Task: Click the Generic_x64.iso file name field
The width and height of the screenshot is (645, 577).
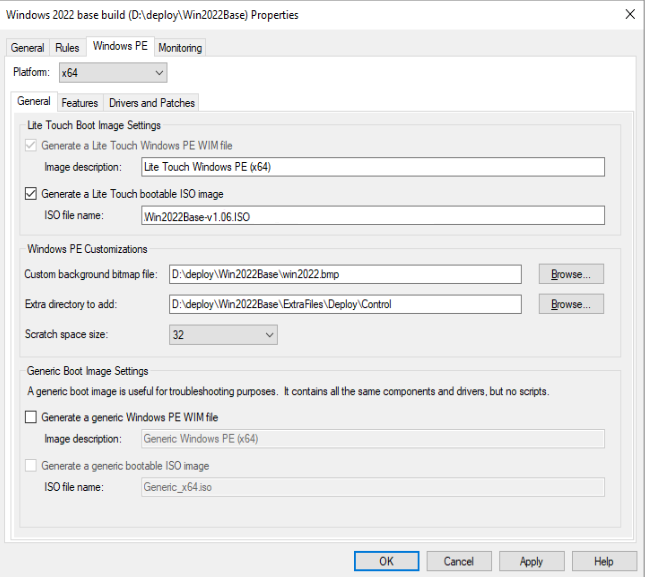Action: (x=373, y=487)
